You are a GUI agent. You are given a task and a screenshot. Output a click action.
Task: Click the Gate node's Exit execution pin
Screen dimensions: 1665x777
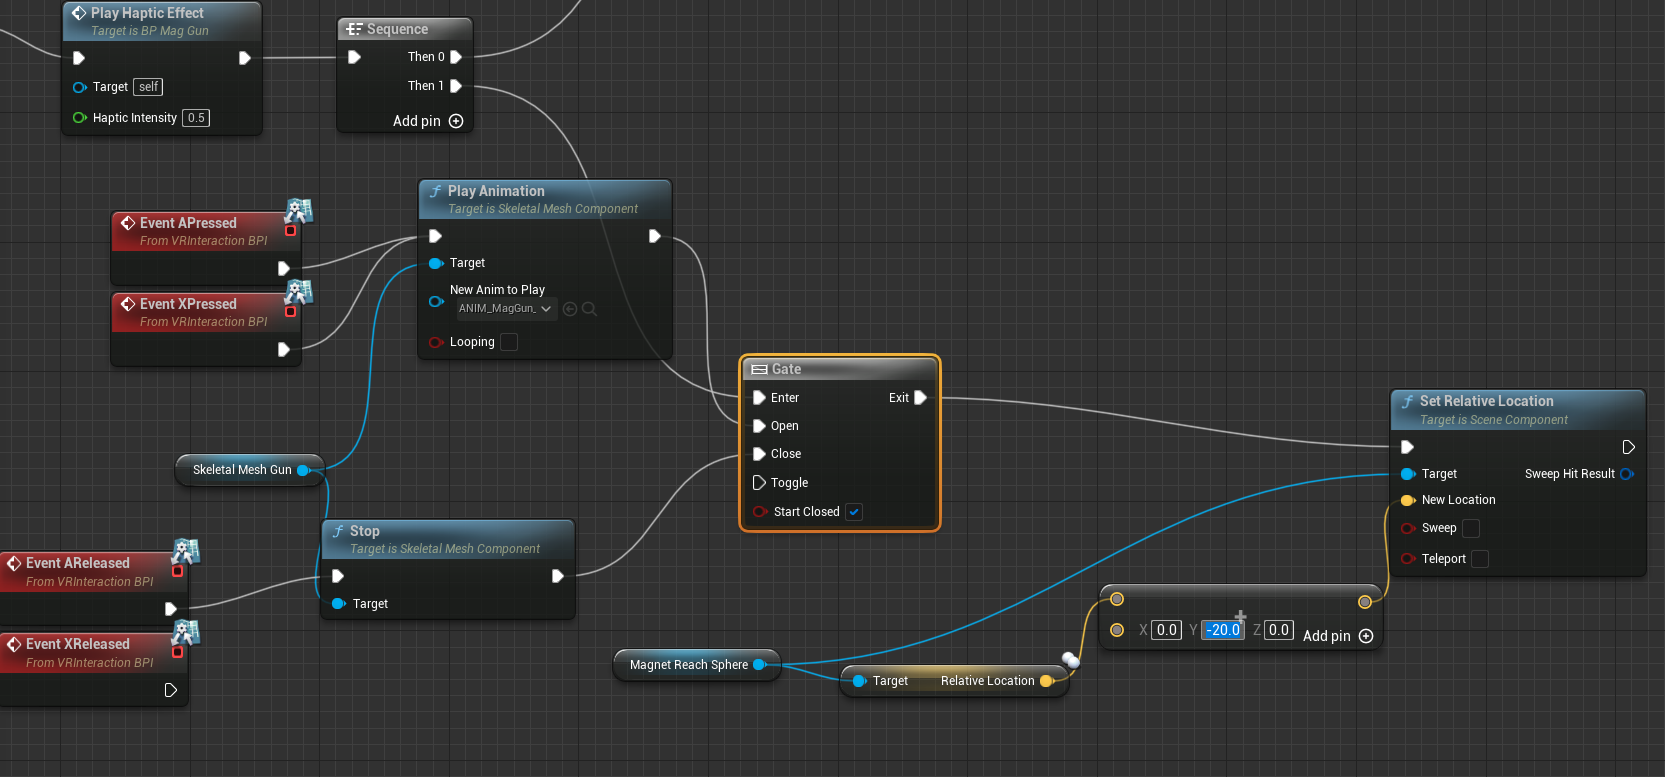(x=920, y=398)
